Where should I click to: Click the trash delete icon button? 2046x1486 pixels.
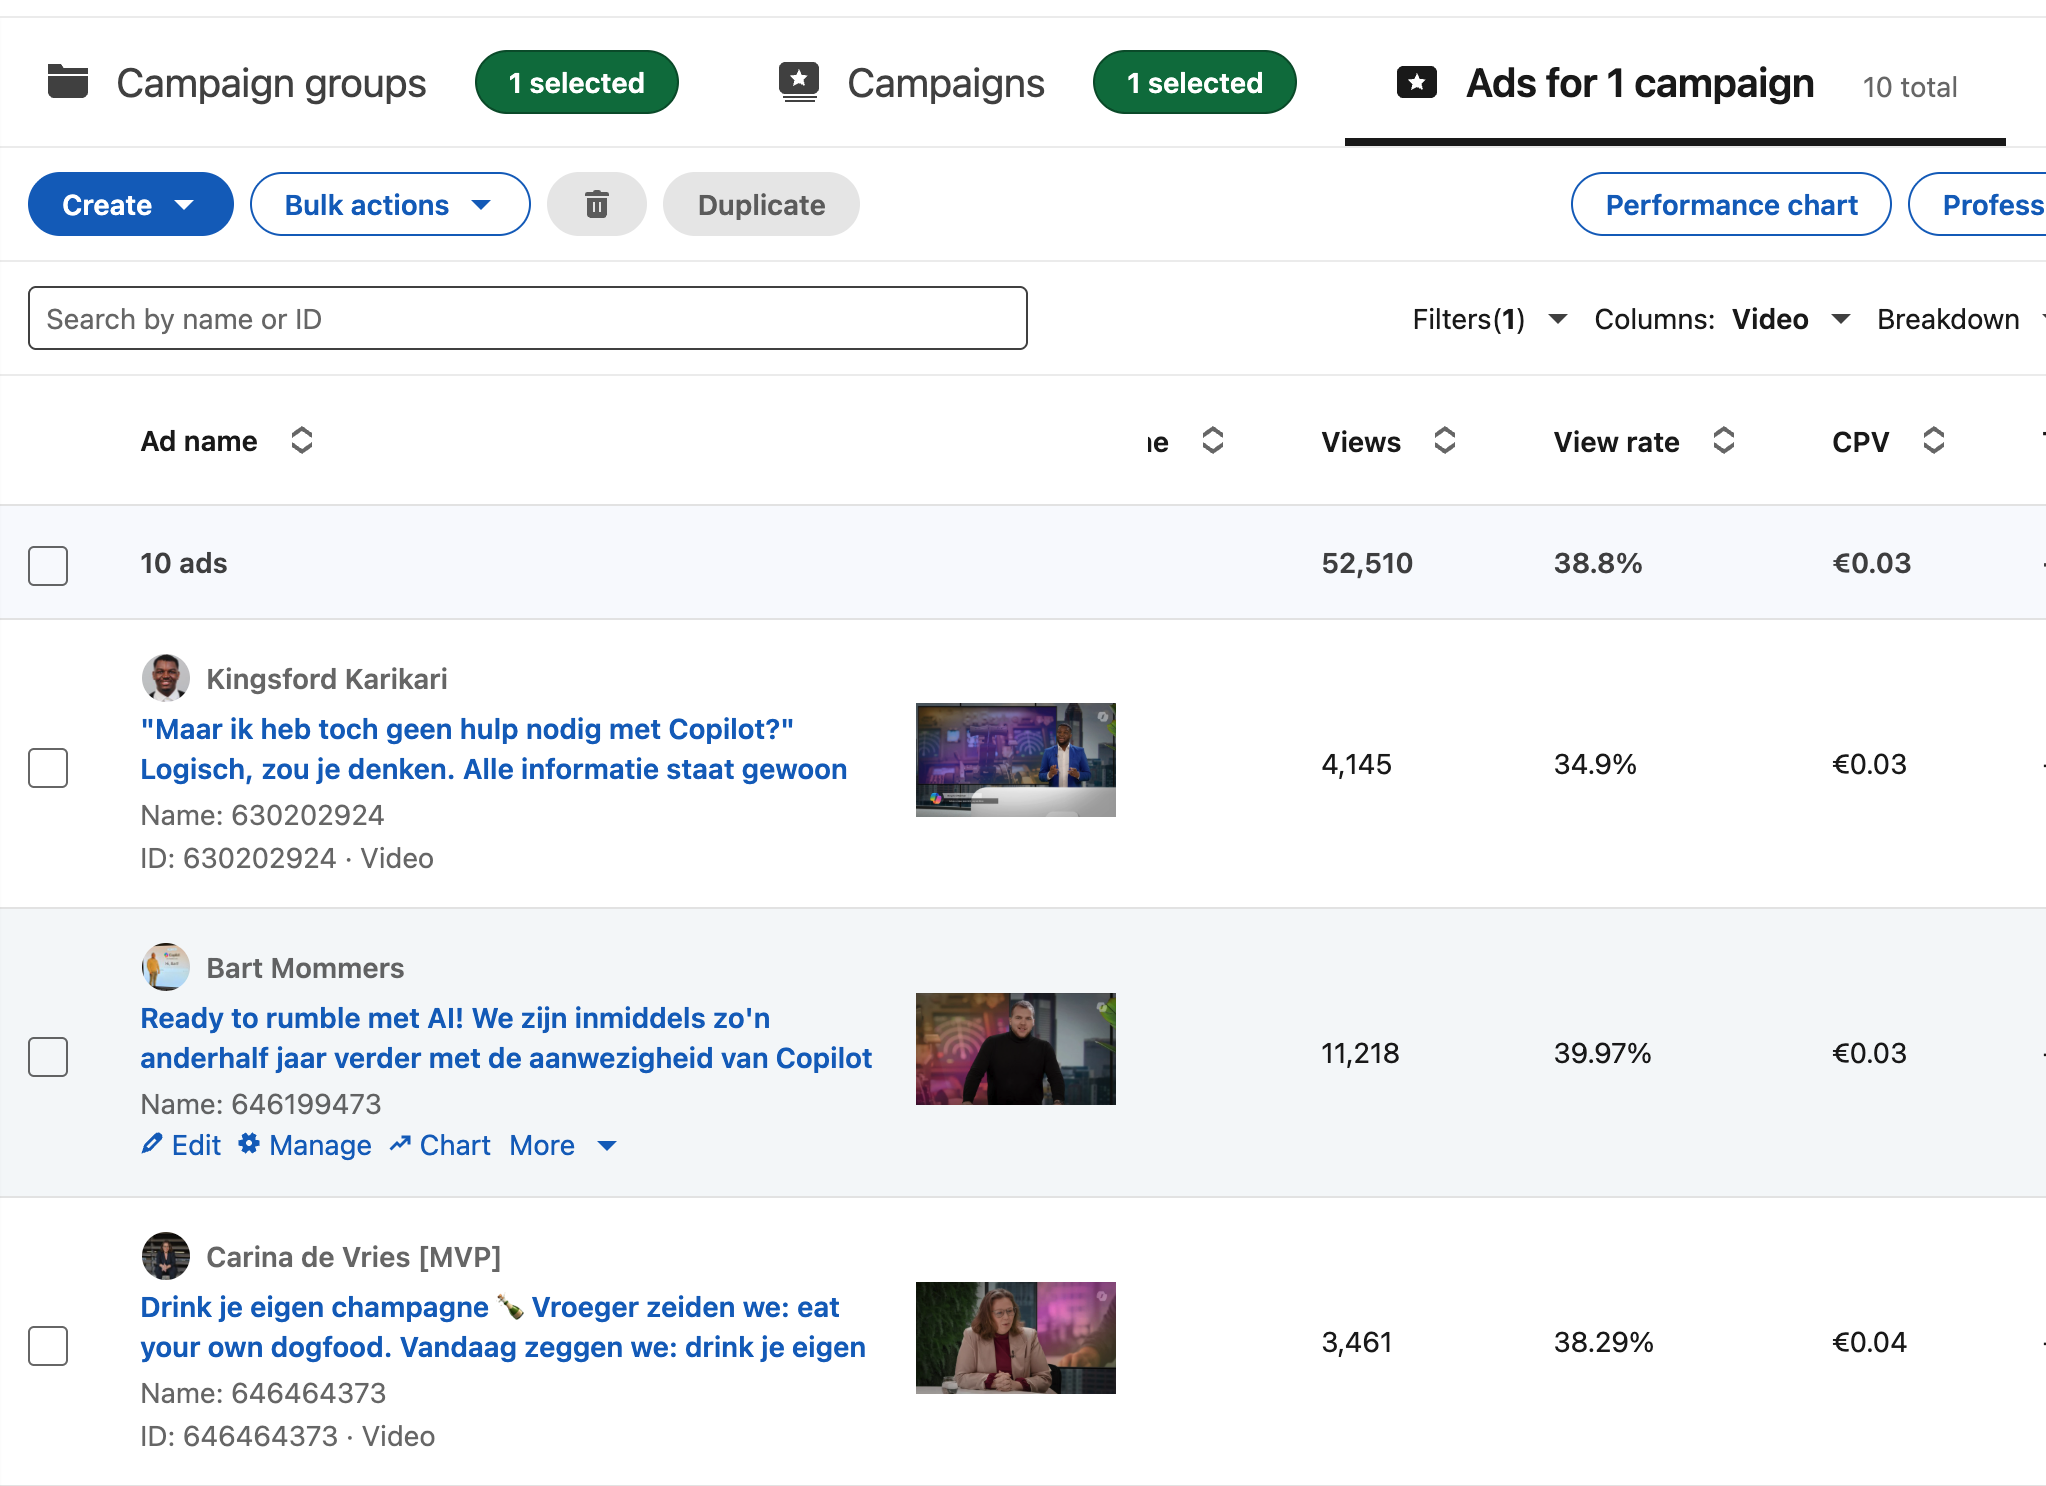tap(596, 204)
